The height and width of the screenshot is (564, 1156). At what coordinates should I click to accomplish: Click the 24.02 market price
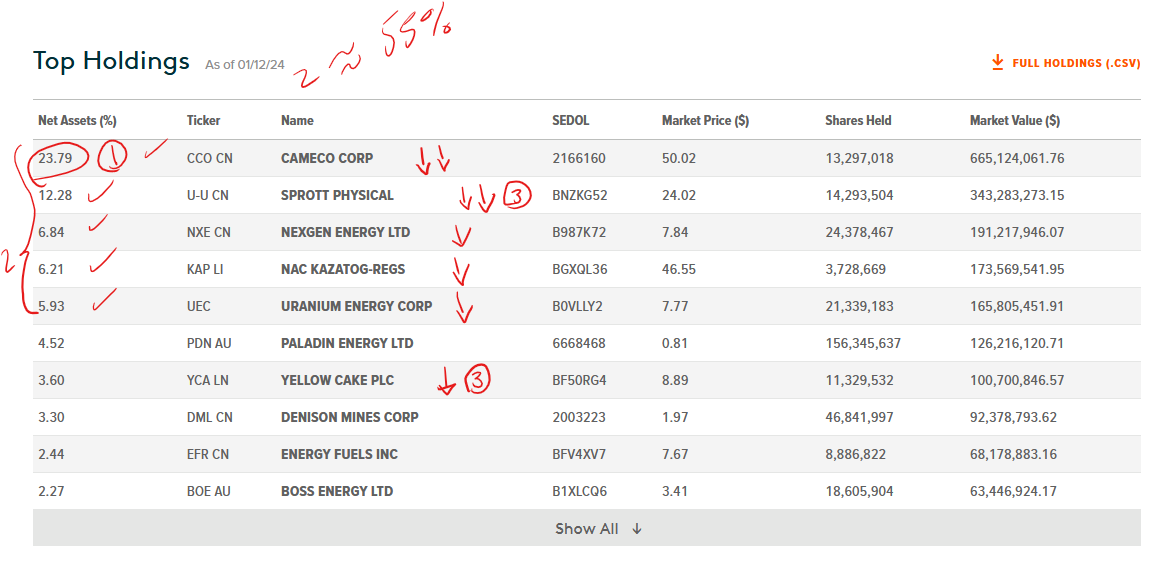pyautogui.click(x=678, y=195)
